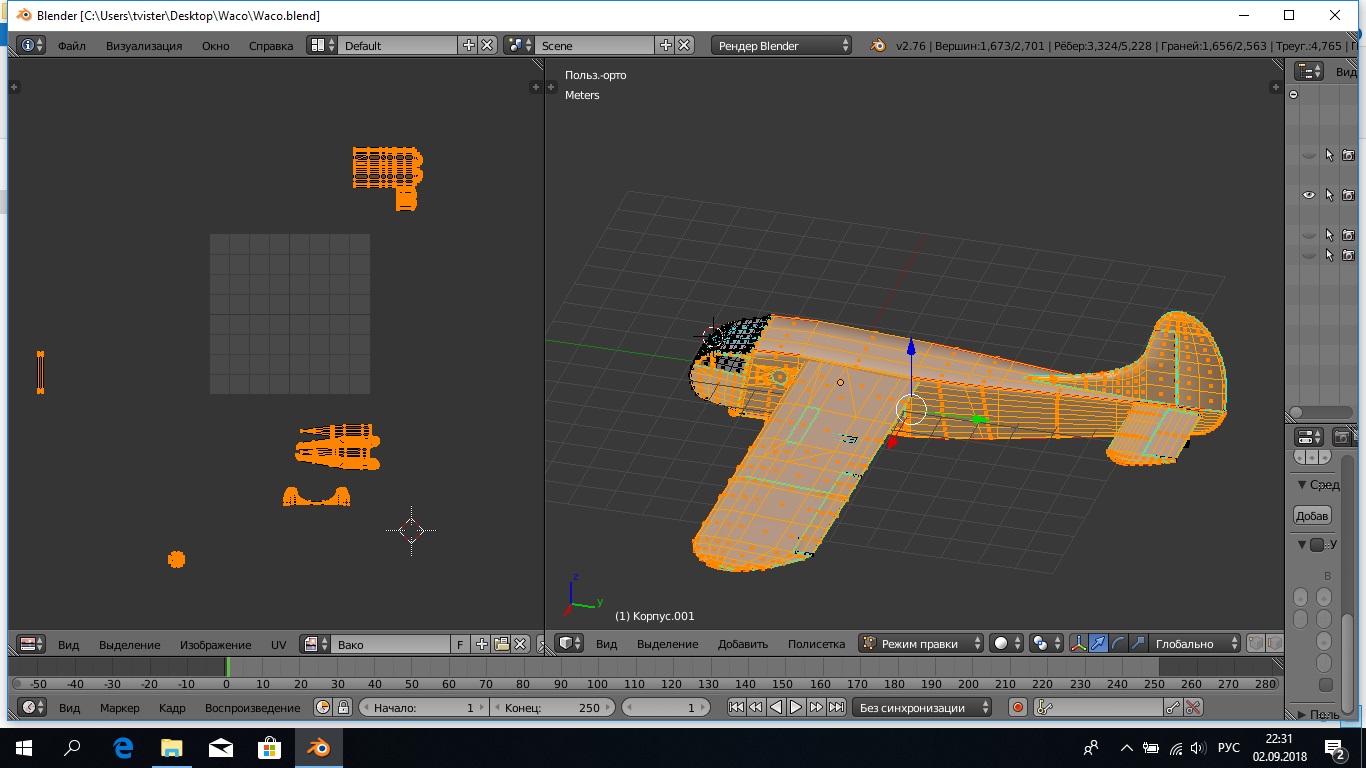Click the Добавить menu in 3D view header
Screen dimensions: 1366x768
click(x=742, y=644)
